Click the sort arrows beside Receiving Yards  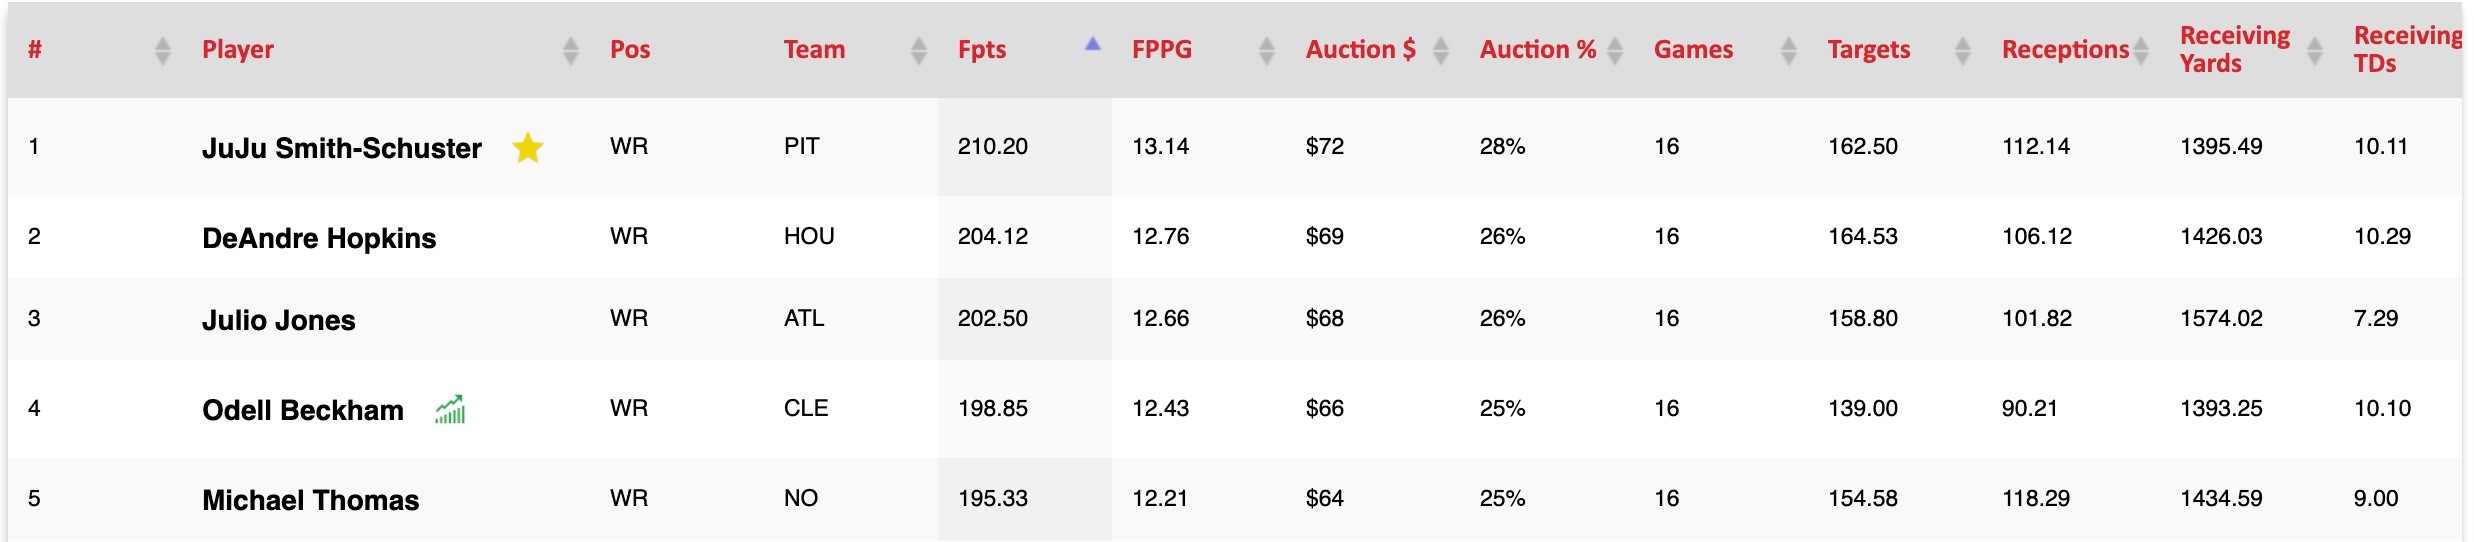[x=2315, y=50]
